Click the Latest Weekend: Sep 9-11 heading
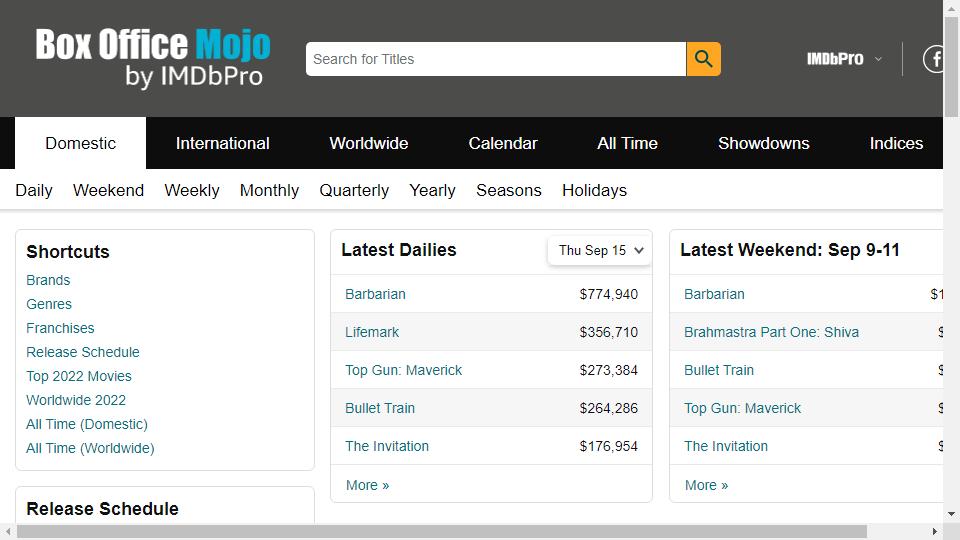The height and width of the screenshot is (540, 960). 790,250
